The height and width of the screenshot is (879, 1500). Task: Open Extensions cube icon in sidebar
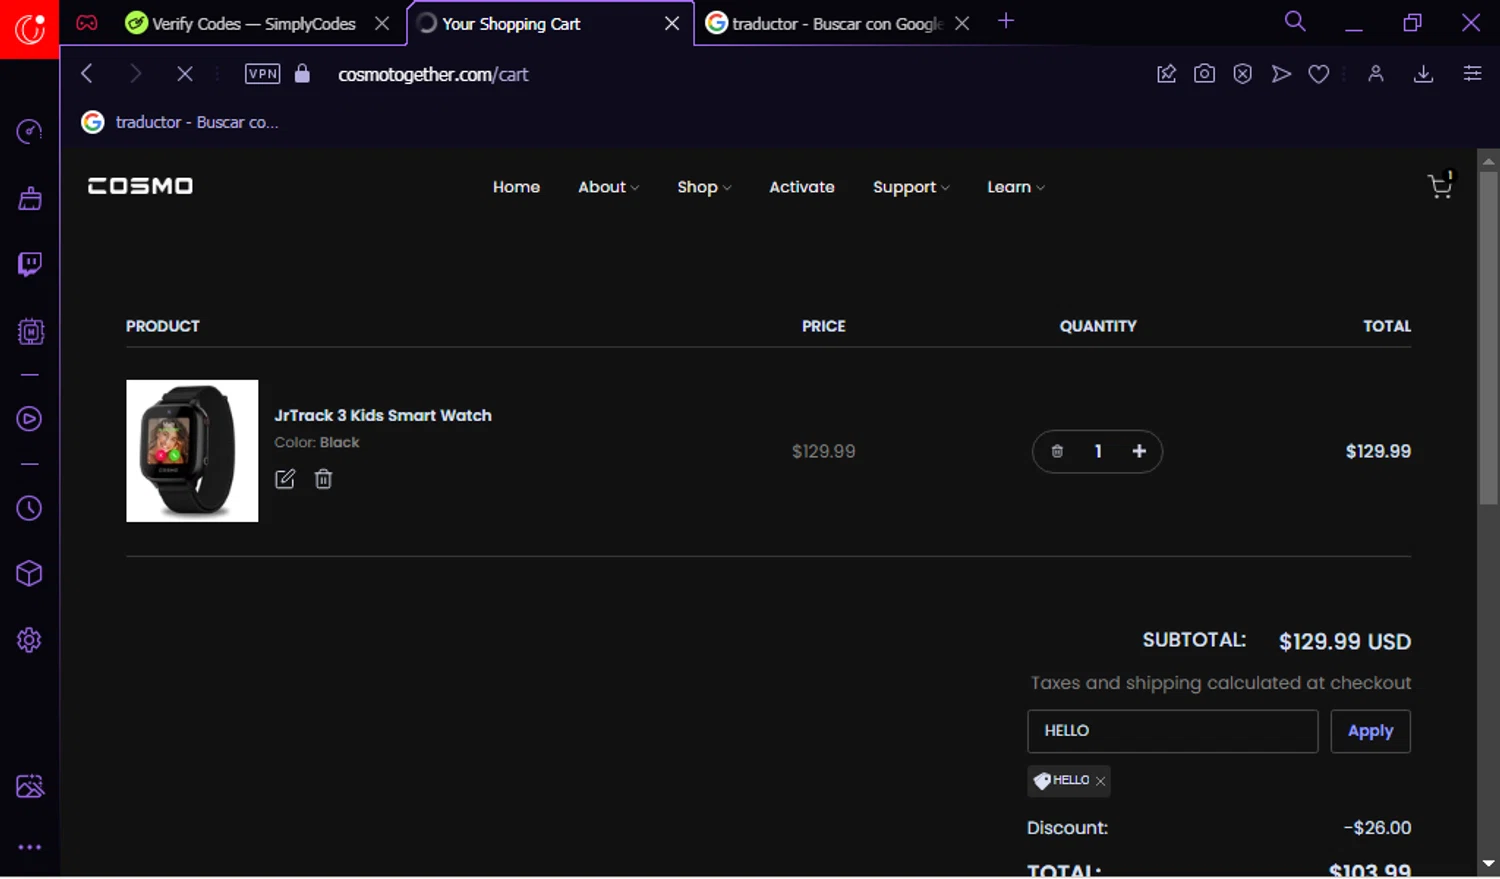(x=29, y=574)
